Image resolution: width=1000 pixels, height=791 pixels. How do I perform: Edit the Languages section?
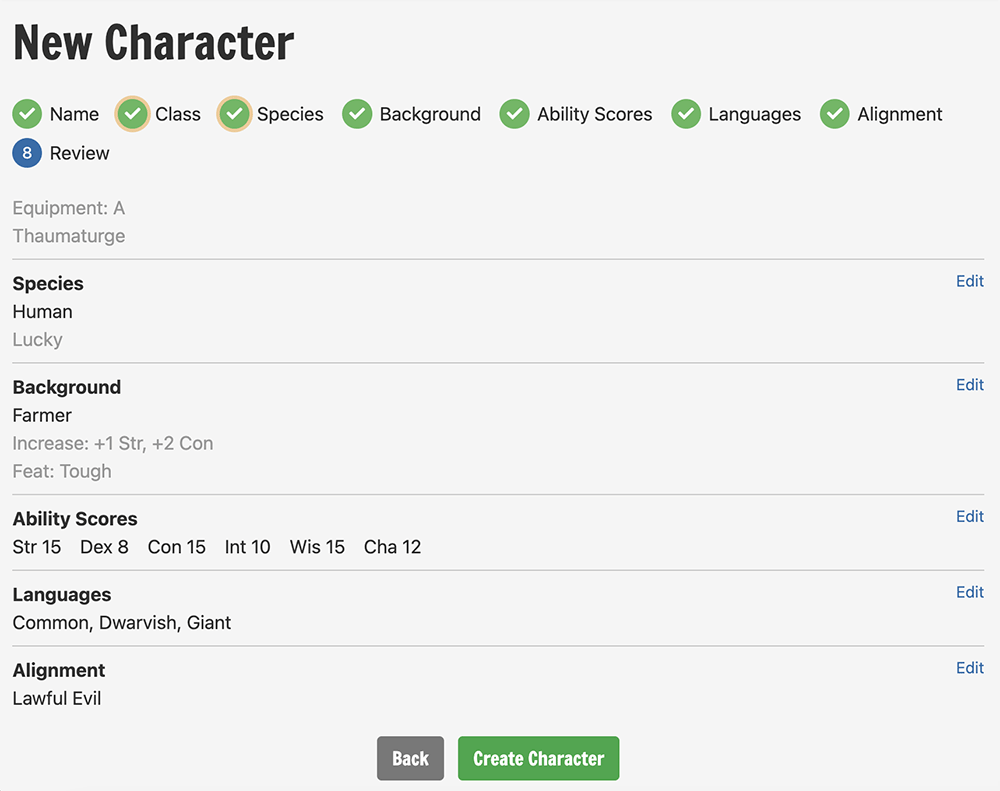pos(970,592)
